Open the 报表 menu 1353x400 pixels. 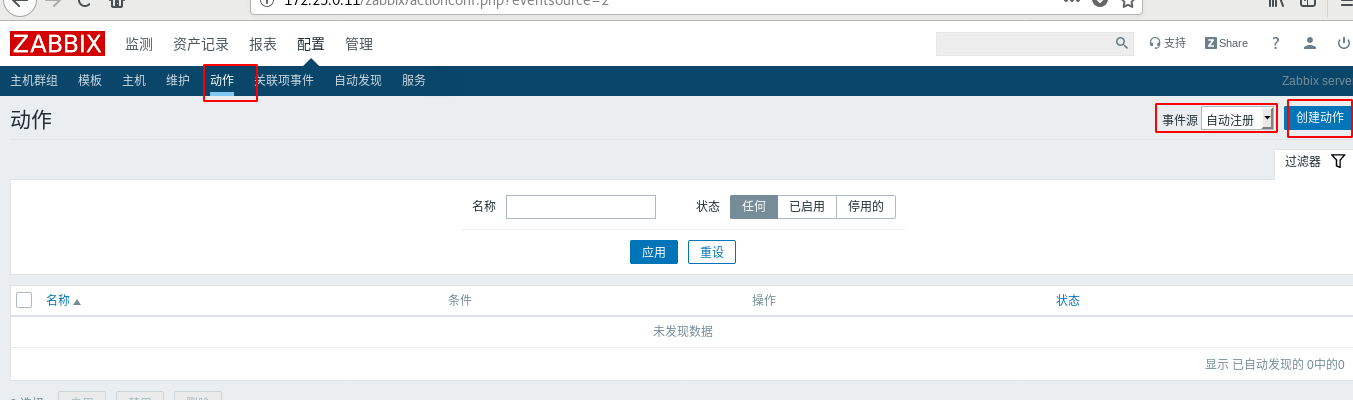263,44
